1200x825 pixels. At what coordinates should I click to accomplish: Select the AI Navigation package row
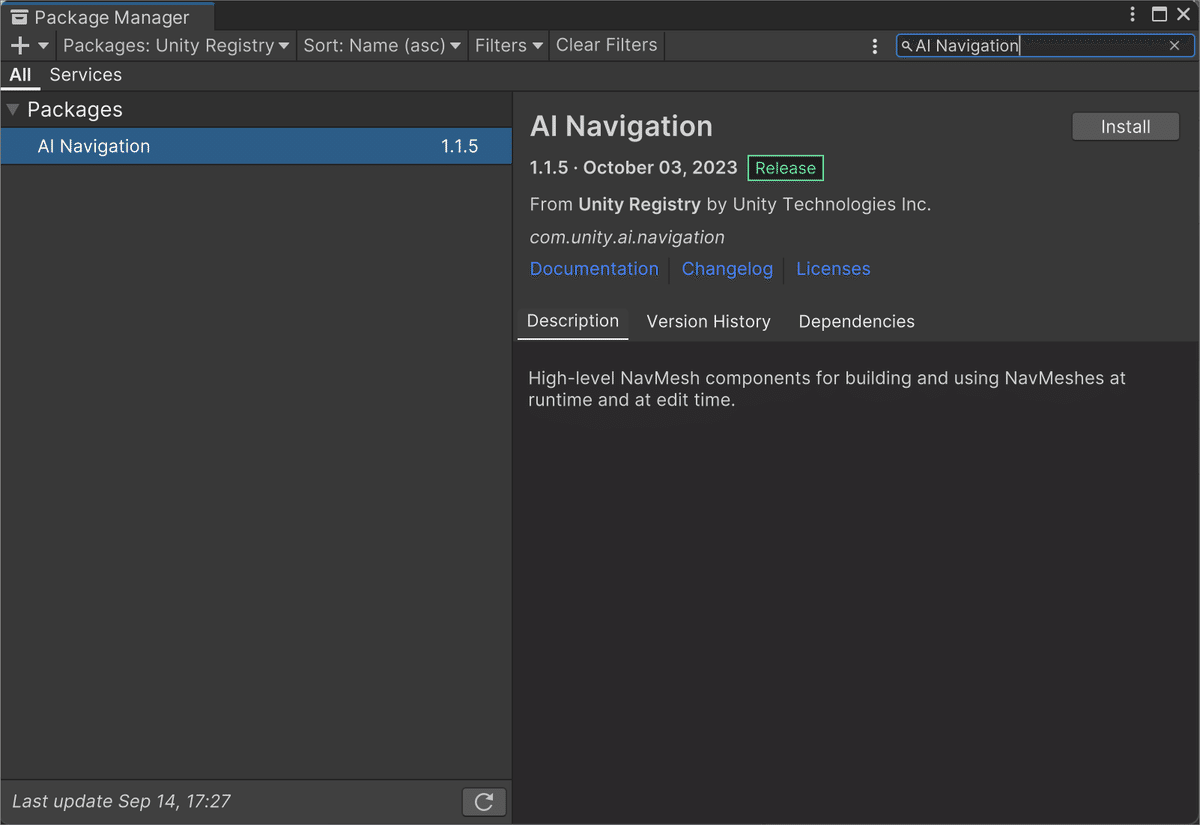click(256, 146)
